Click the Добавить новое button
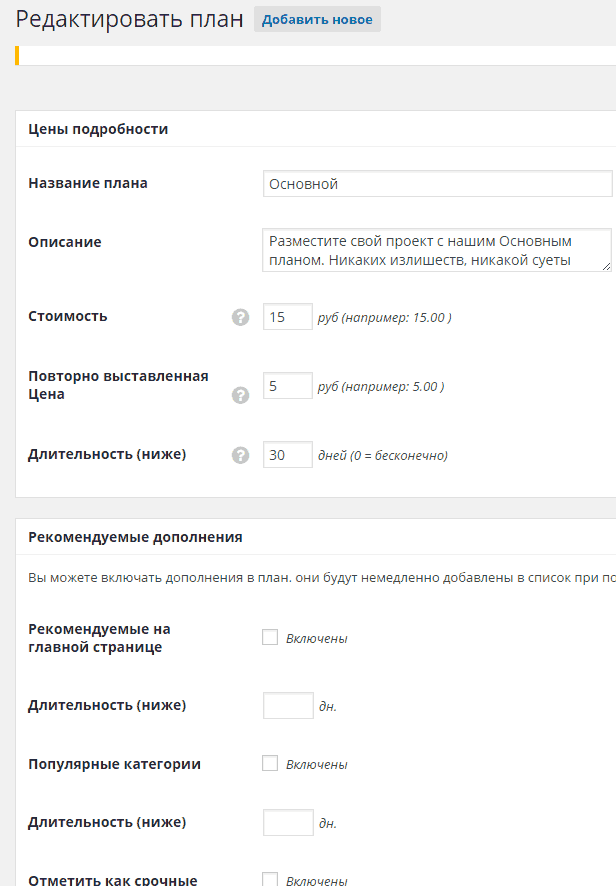Viewport: 616px width, 886px height. pos(317,19)
